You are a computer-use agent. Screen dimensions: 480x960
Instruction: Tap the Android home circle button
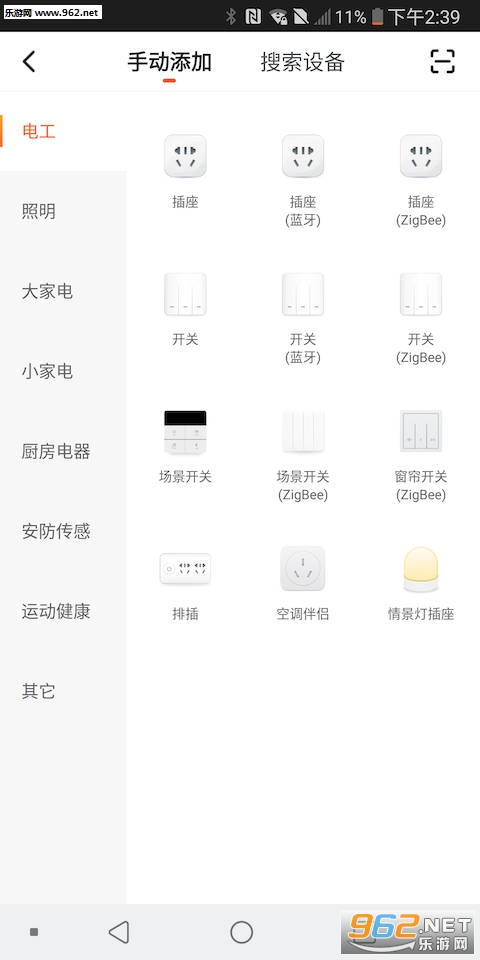(241, 932)
